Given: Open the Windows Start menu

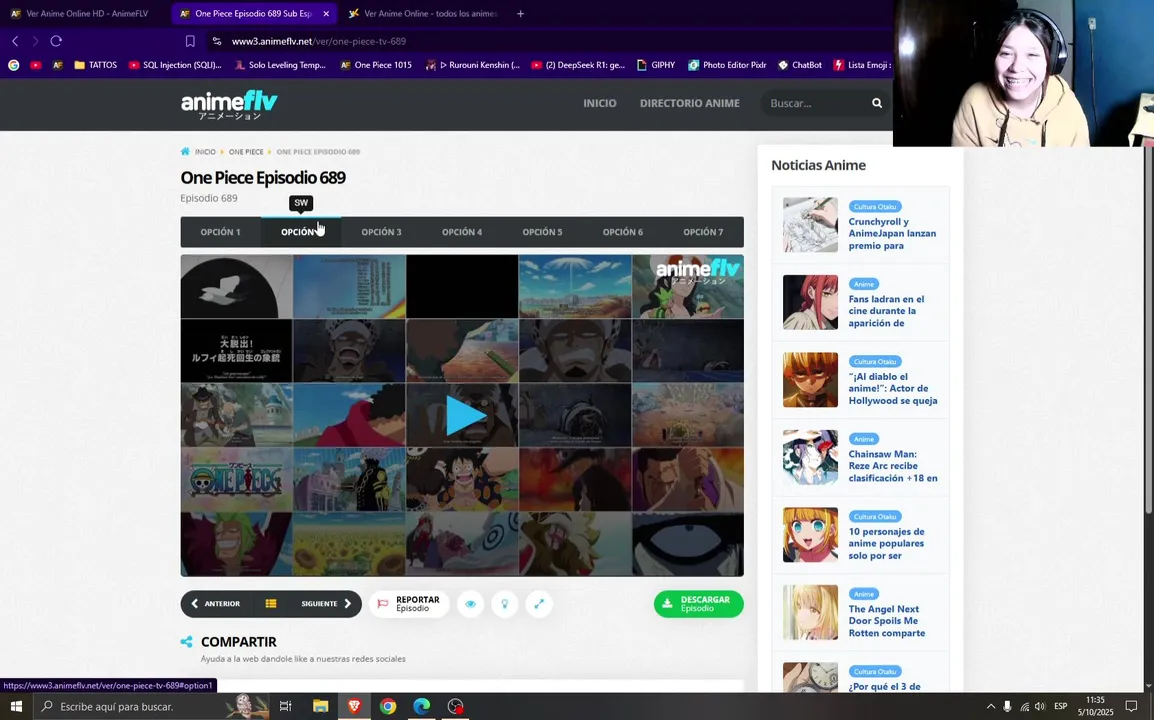Looking at the screenshot, I should coord(16,706).
